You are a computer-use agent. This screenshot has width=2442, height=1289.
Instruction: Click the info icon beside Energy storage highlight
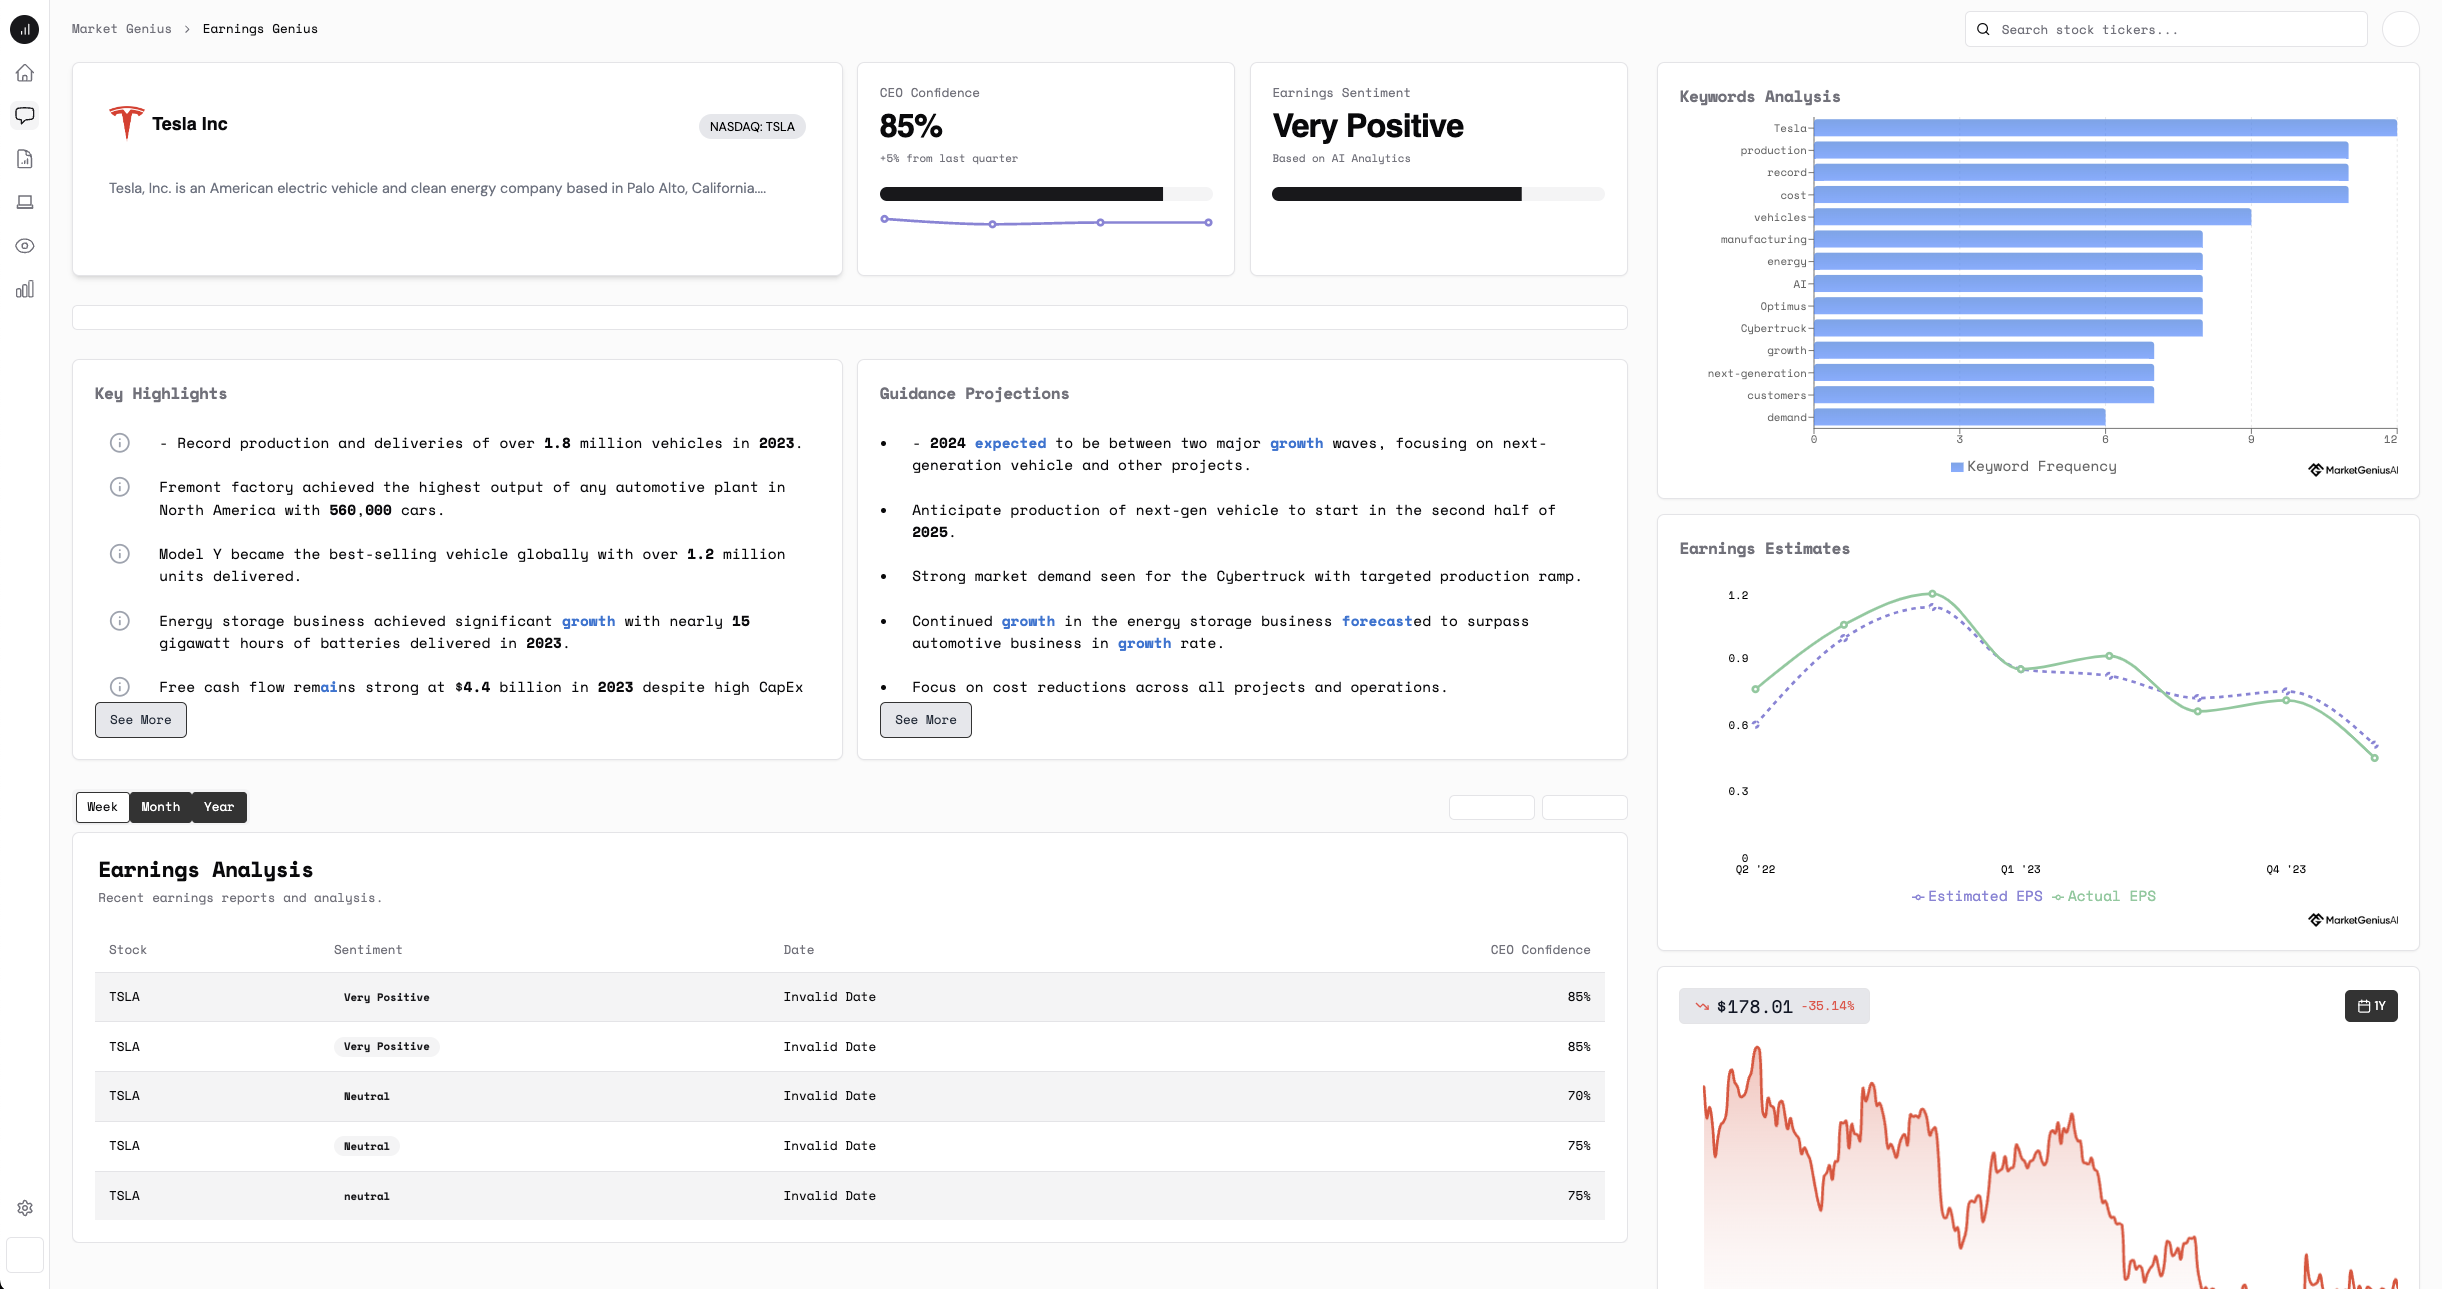(x=120, y=621)
